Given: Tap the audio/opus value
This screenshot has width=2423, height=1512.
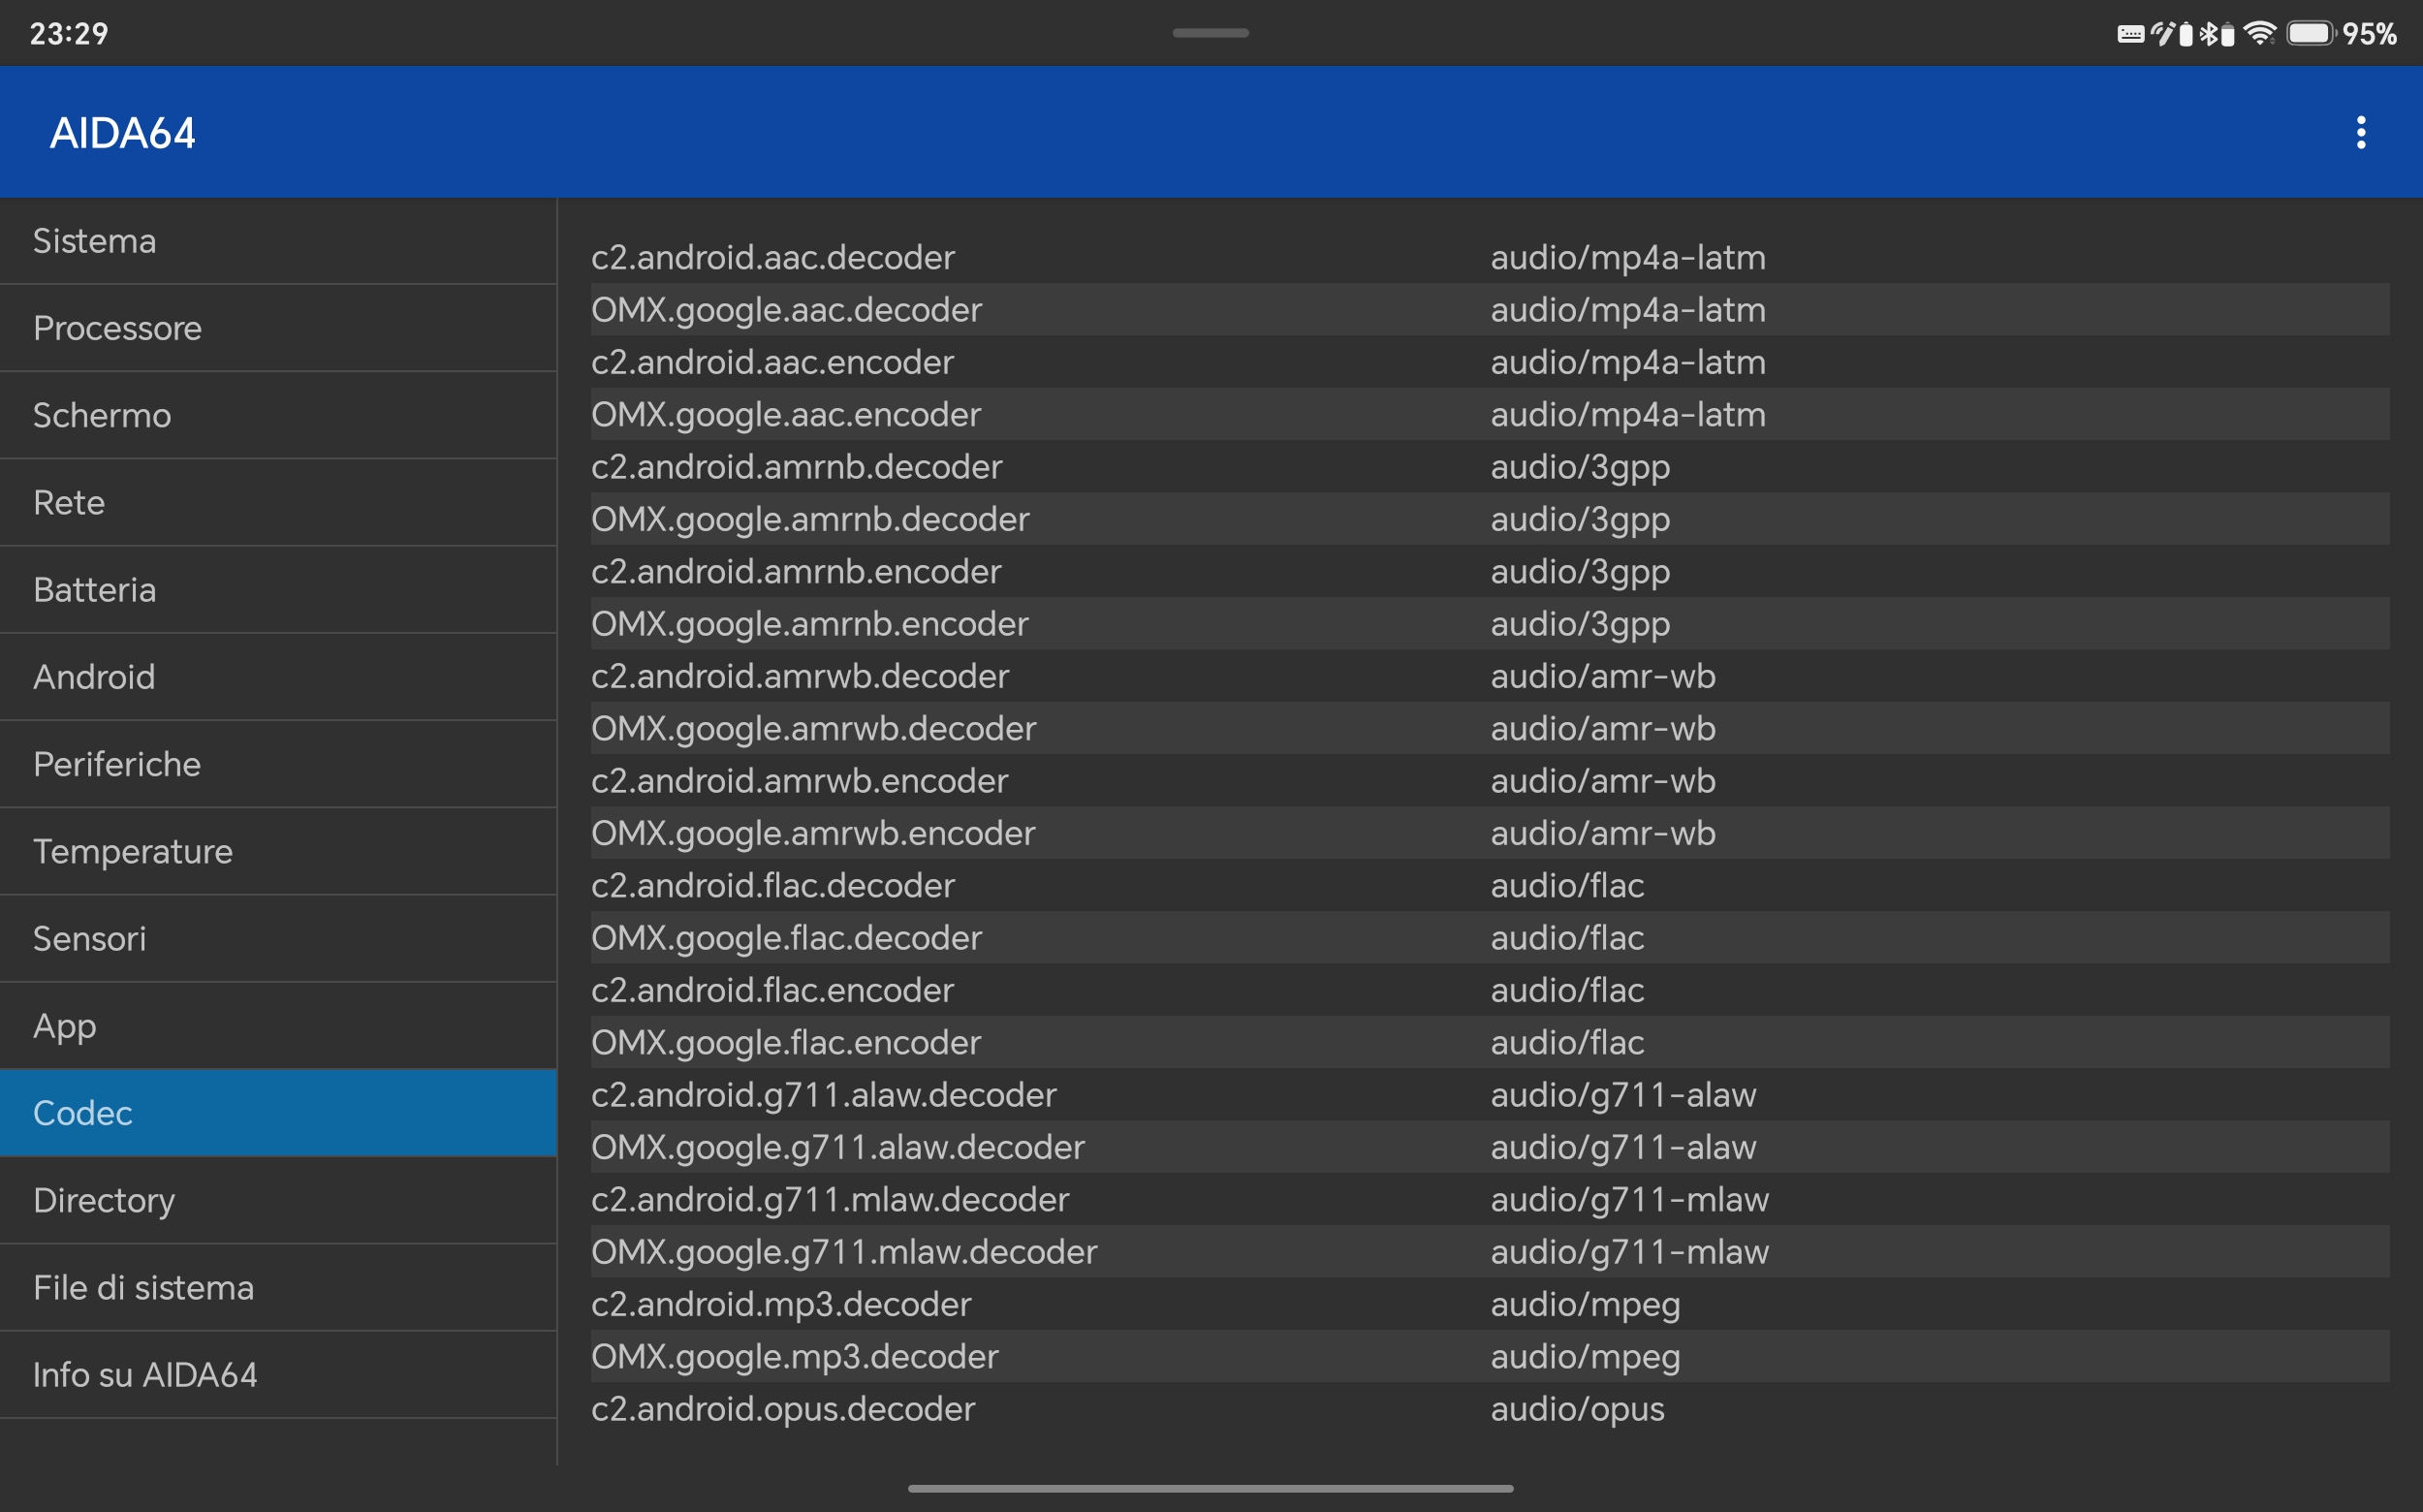Looking at the screenshot, I should point(1577,1409).
